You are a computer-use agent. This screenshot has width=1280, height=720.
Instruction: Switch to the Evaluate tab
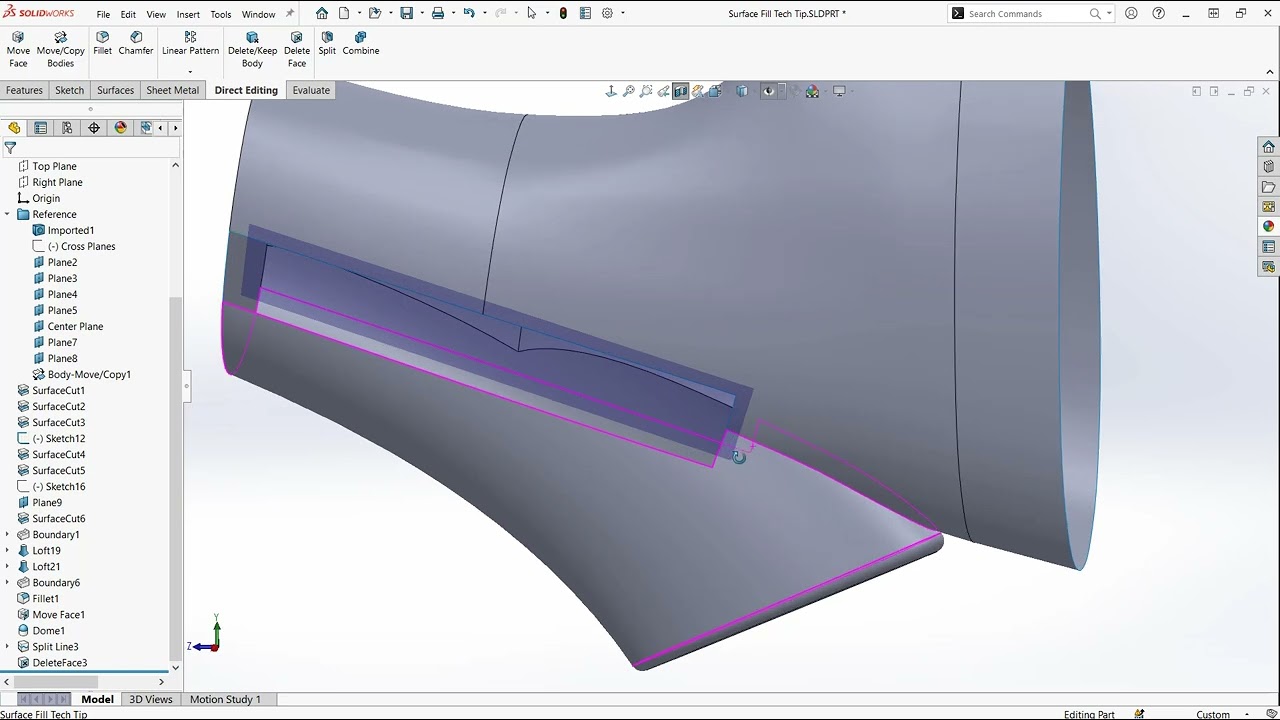[311, 90]
